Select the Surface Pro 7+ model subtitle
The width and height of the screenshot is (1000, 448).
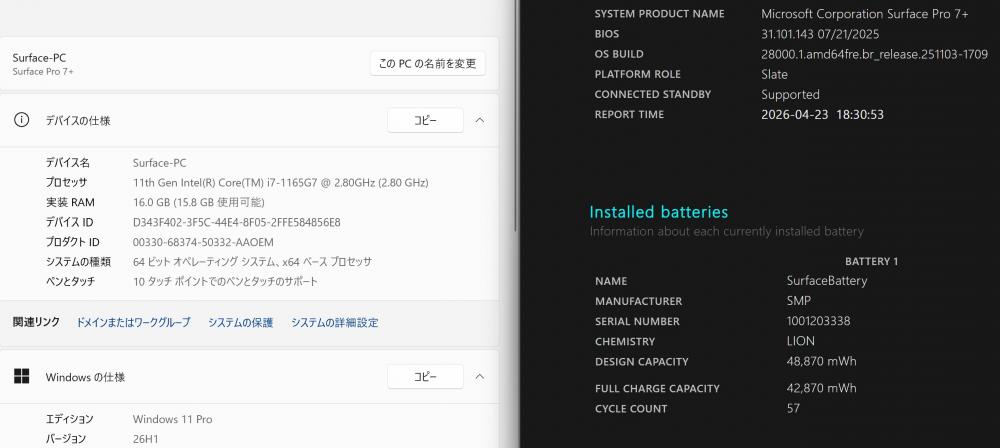tap(43, 71)
